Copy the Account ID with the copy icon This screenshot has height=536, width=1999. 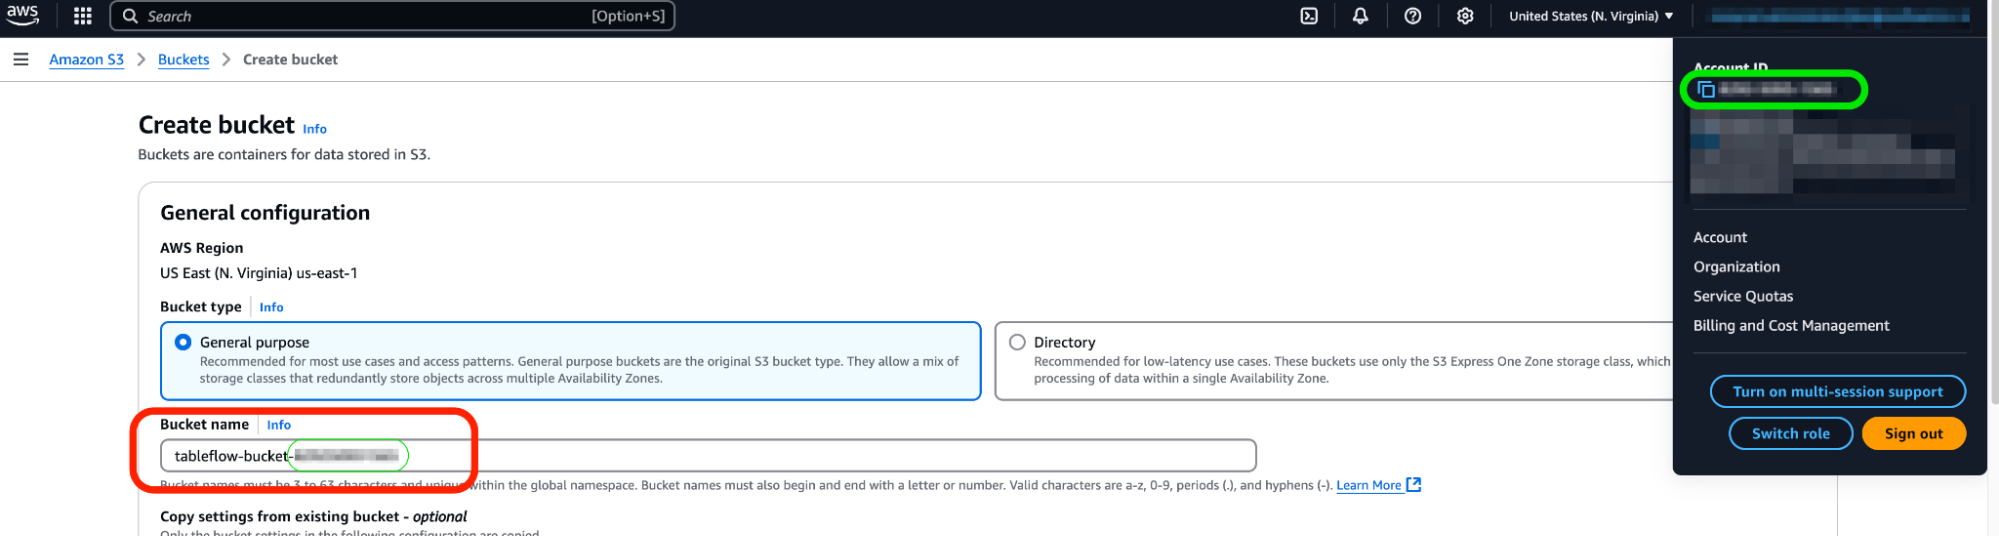1707,90
